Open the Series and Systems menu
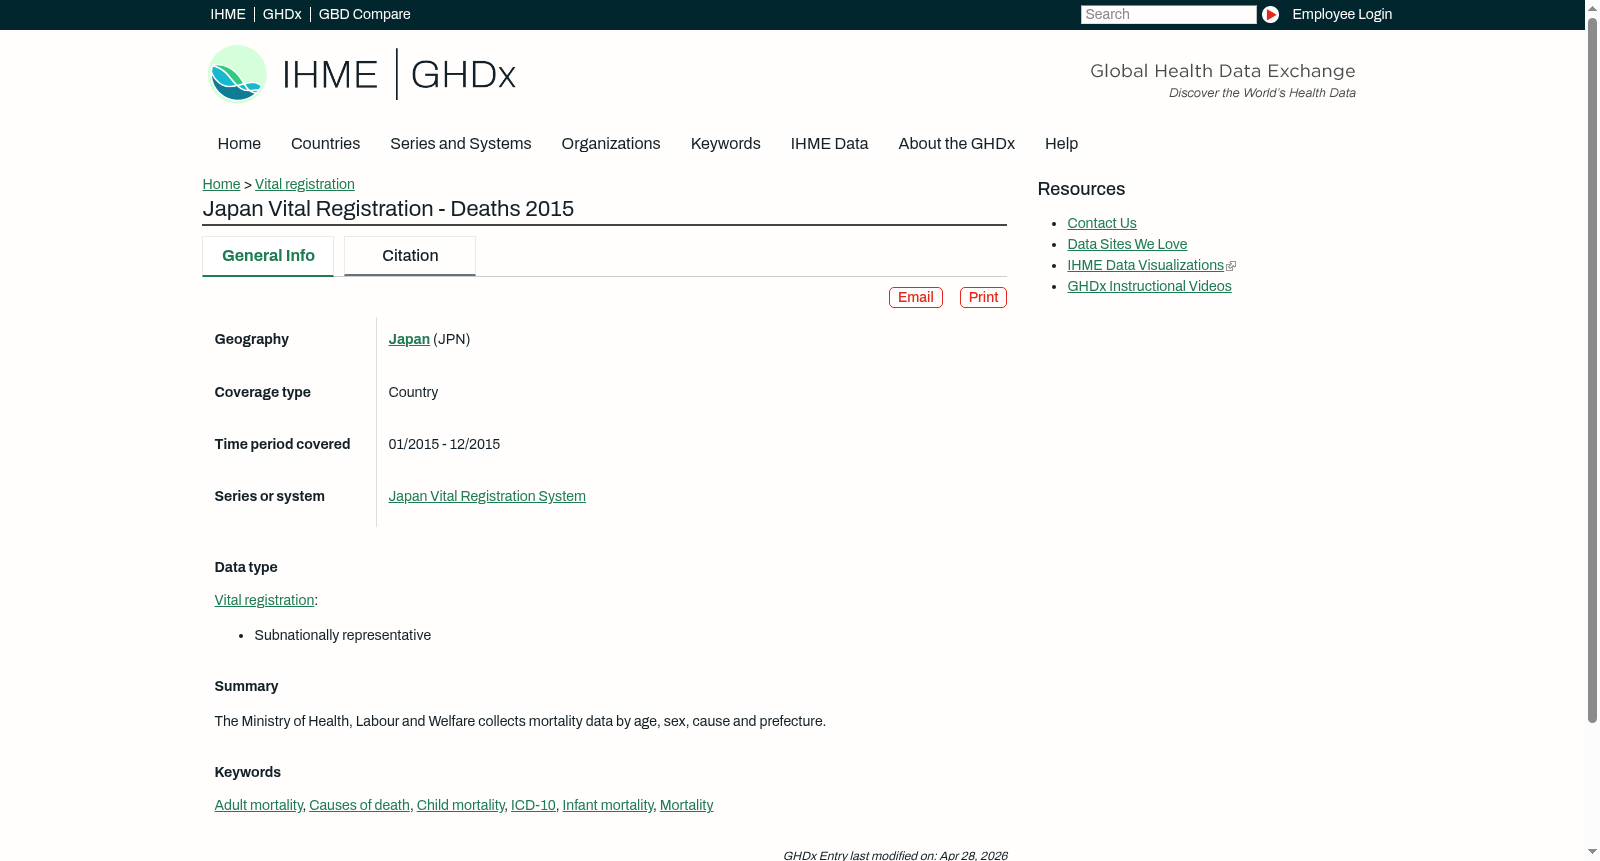 coord(460,144)
